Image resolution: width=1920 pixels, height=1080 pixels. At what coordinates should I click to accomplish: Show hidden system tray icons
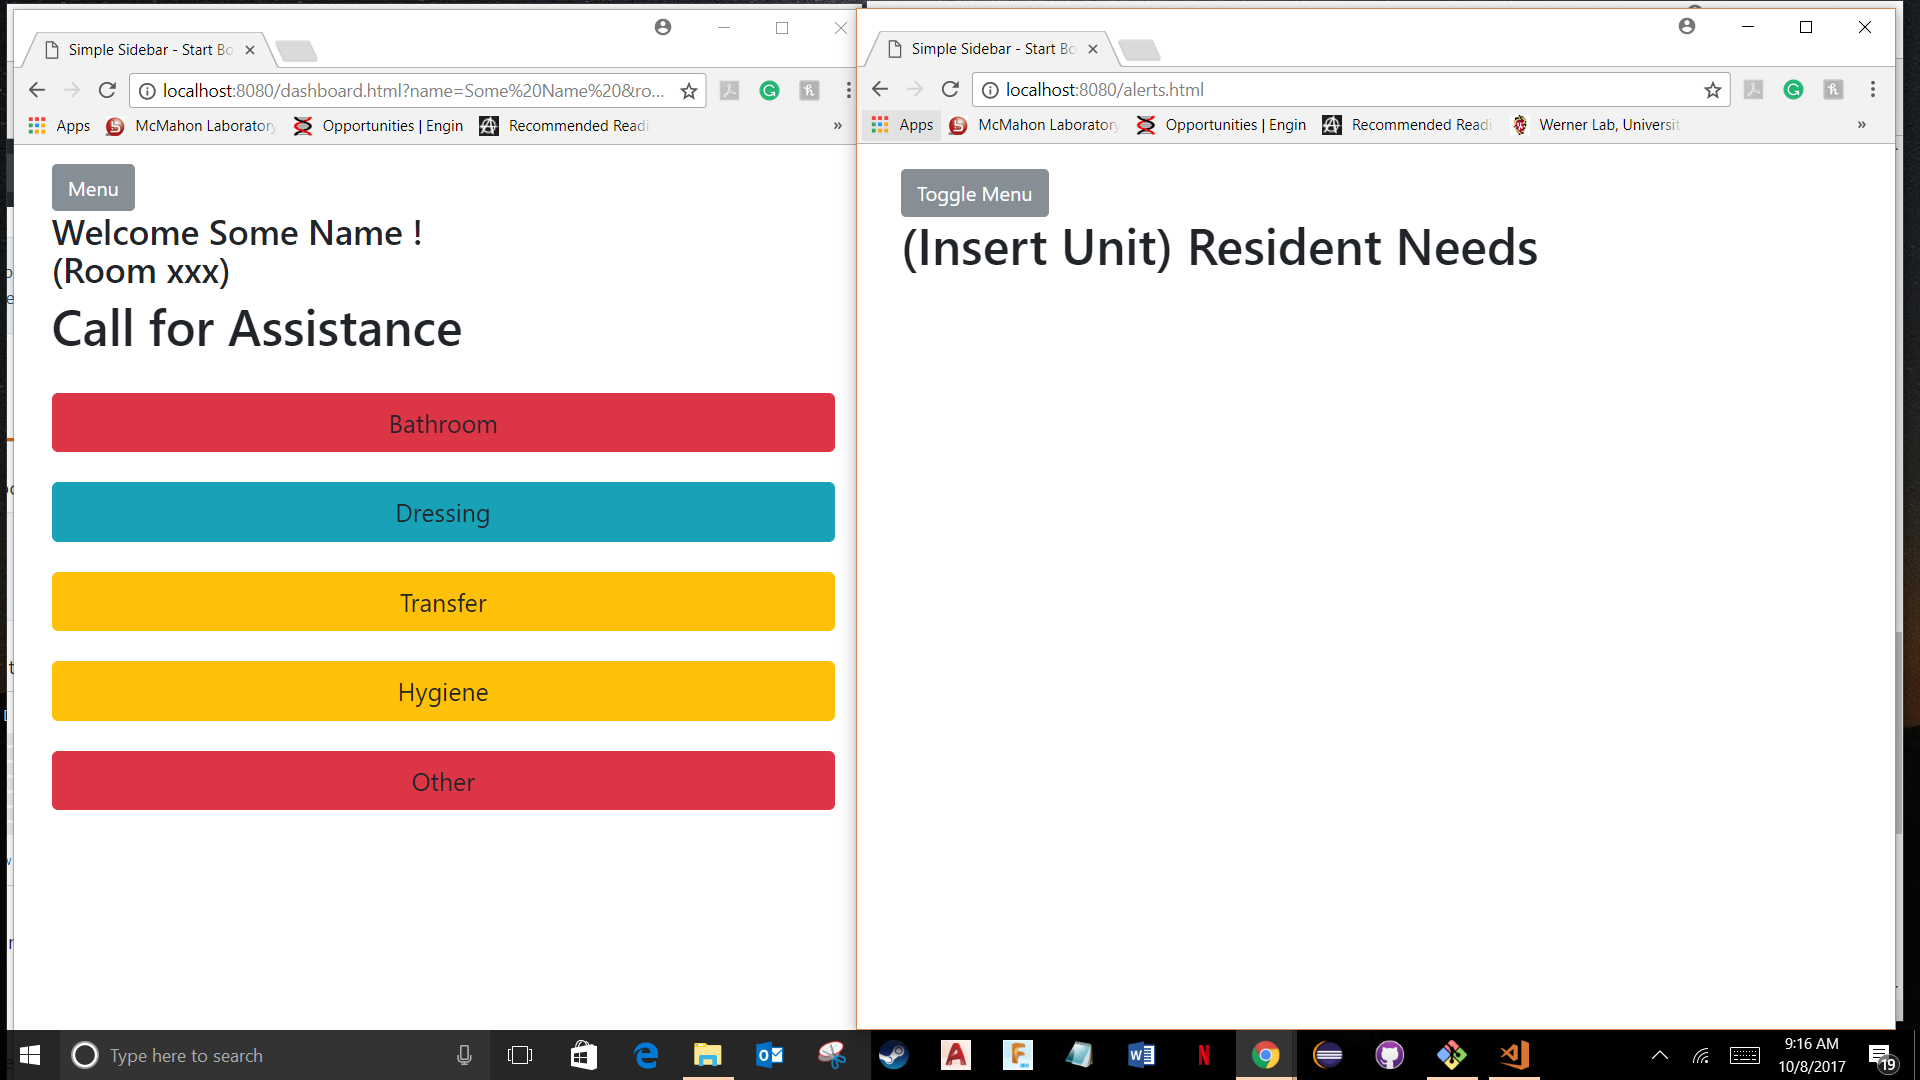pyautogui.click(x=1659, y=1055)
